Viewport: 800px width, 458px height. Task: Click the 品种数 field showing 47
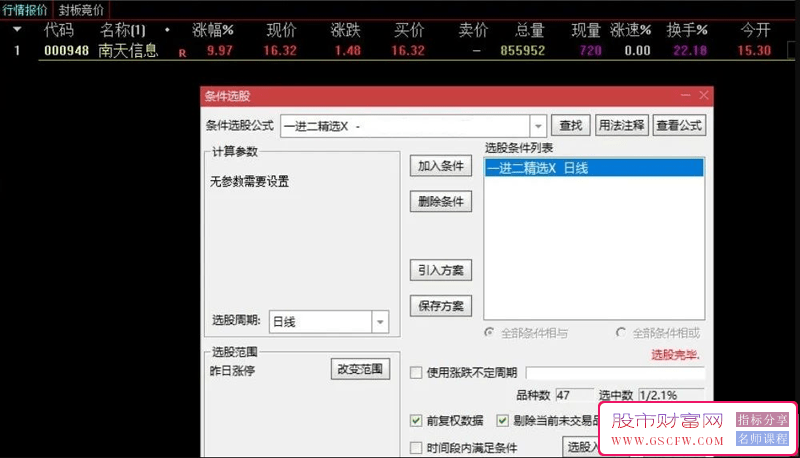574,395
